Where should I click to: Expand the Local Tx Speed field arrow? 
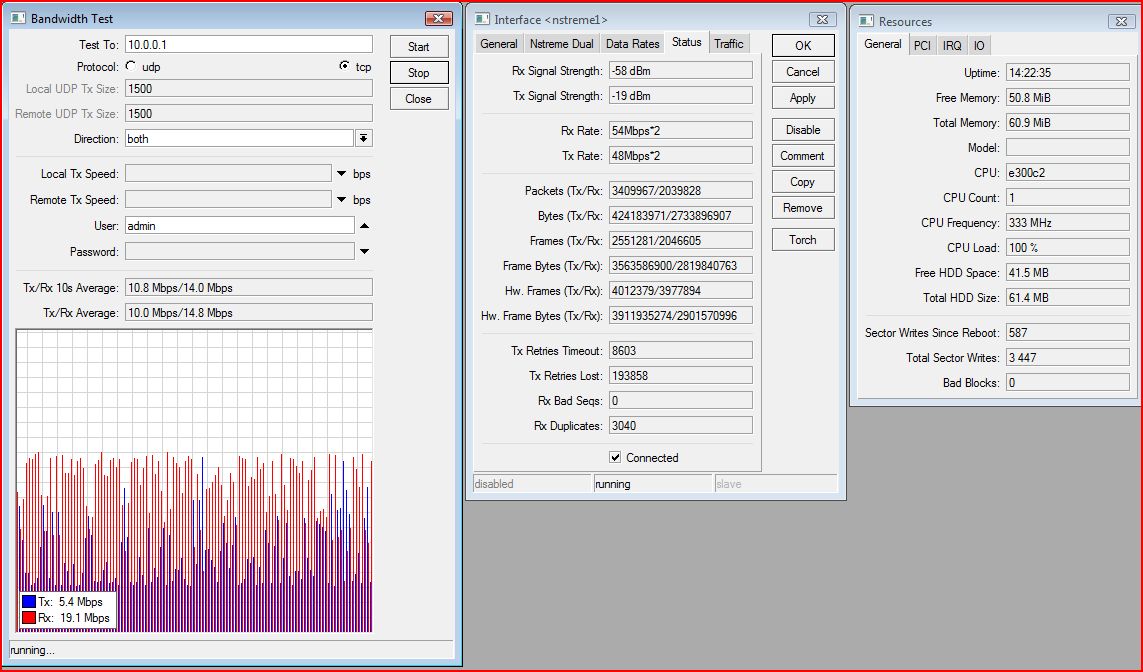341,174
